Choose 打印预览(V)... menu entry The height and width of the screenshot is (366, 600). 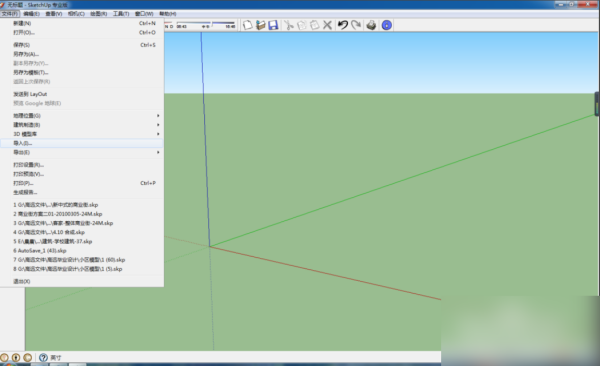pyautogui.click(x=82, y=174)
